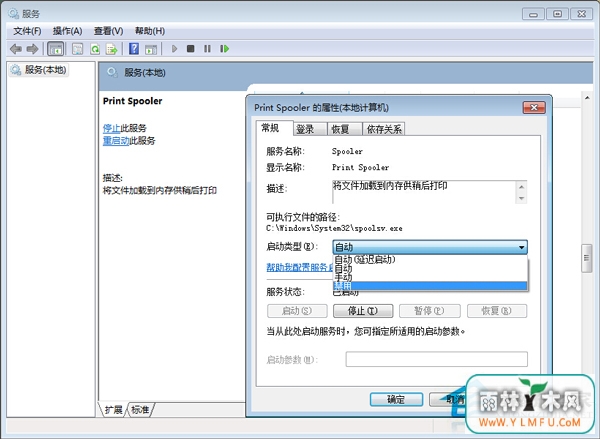Open the 帮助我配置服务 help link
The image size is (600, 439).
(300, 267)
